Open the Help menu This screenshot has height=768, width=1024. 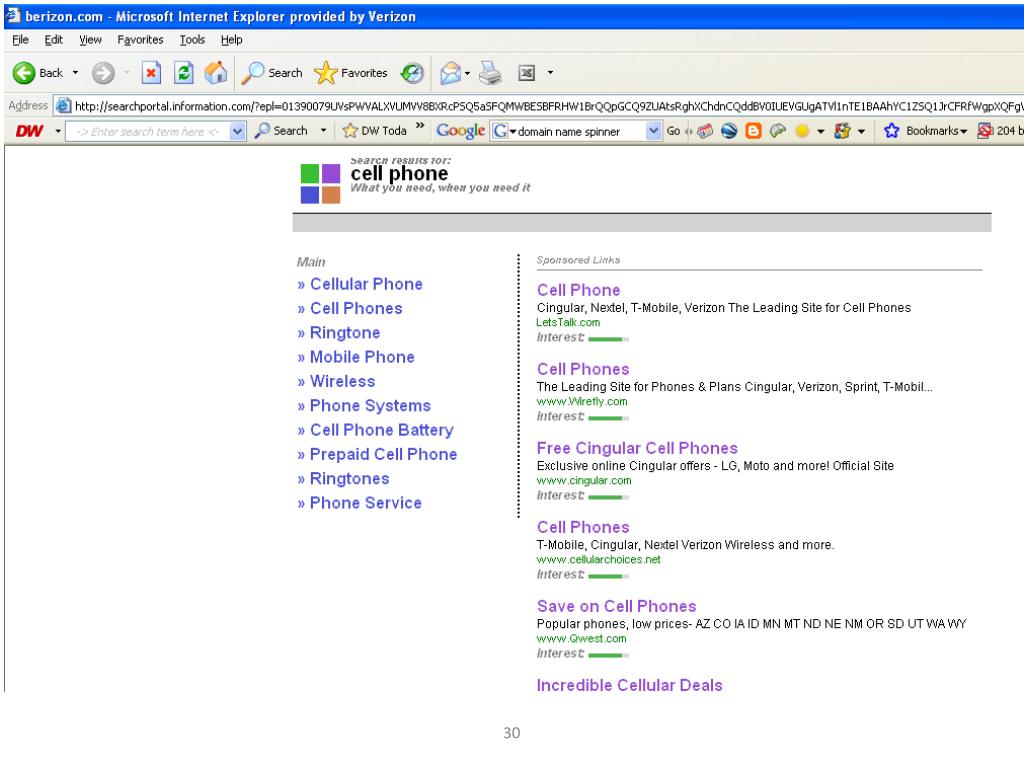pyautogui.click(x=231, y=40)
